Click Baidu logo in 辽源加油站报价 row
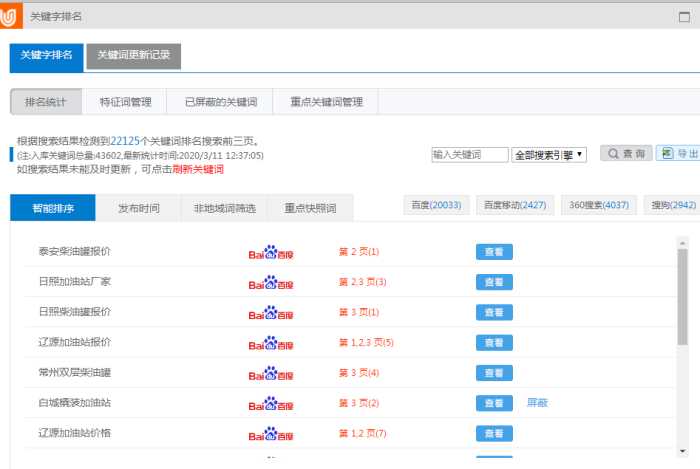This screenshot has height=469, width=700. 270,342
